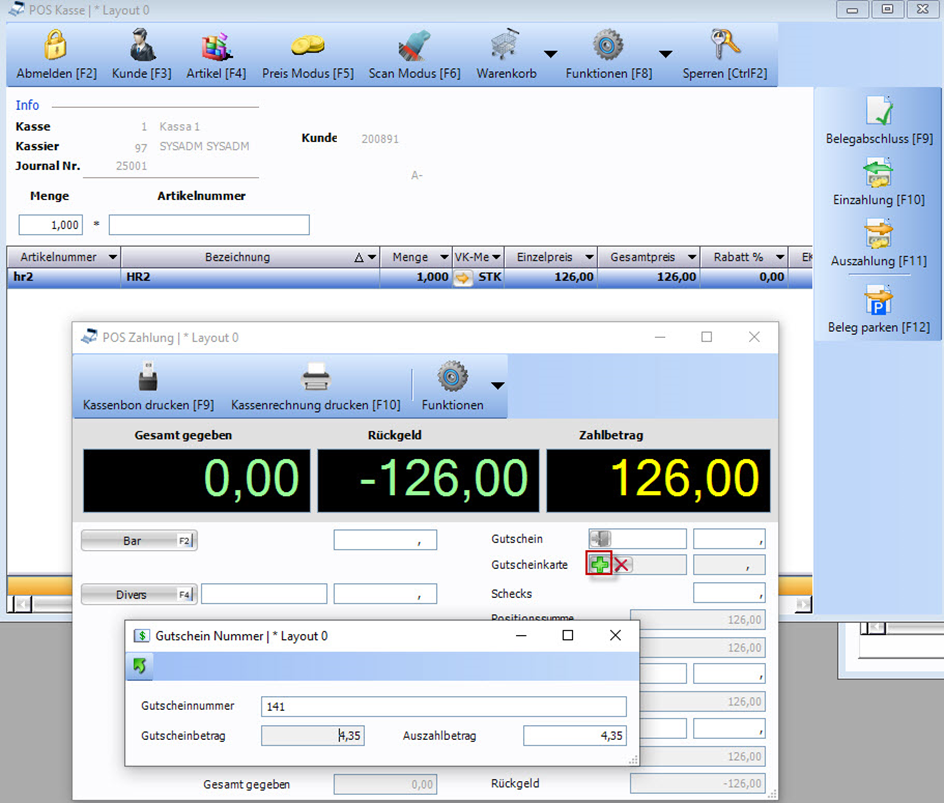
Task: Expand Funktionen [F8] dropdown arrow
Action: click(665, 54)
